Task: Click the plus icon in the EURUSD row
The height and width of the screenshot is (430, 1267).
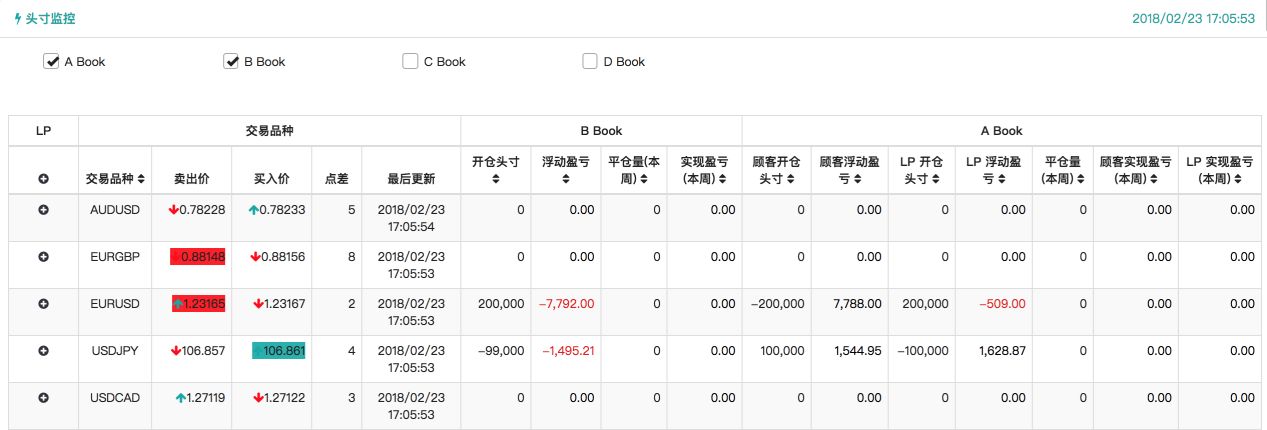Action: click(x=43, y=303)
